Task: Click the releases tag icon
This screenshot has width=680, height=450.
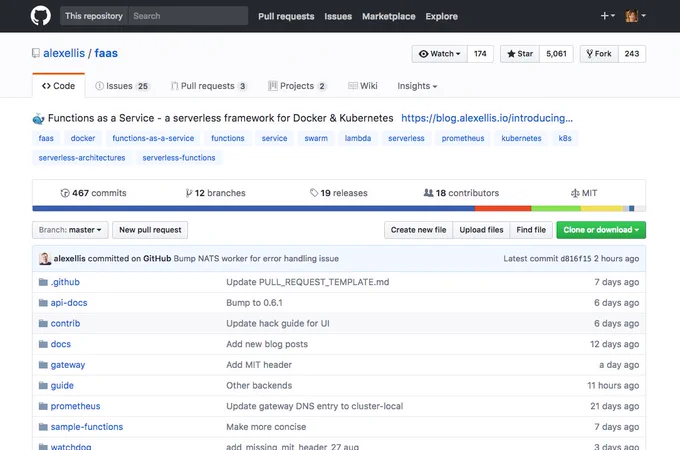Action: pyautogui.click(x=314, y=193)
